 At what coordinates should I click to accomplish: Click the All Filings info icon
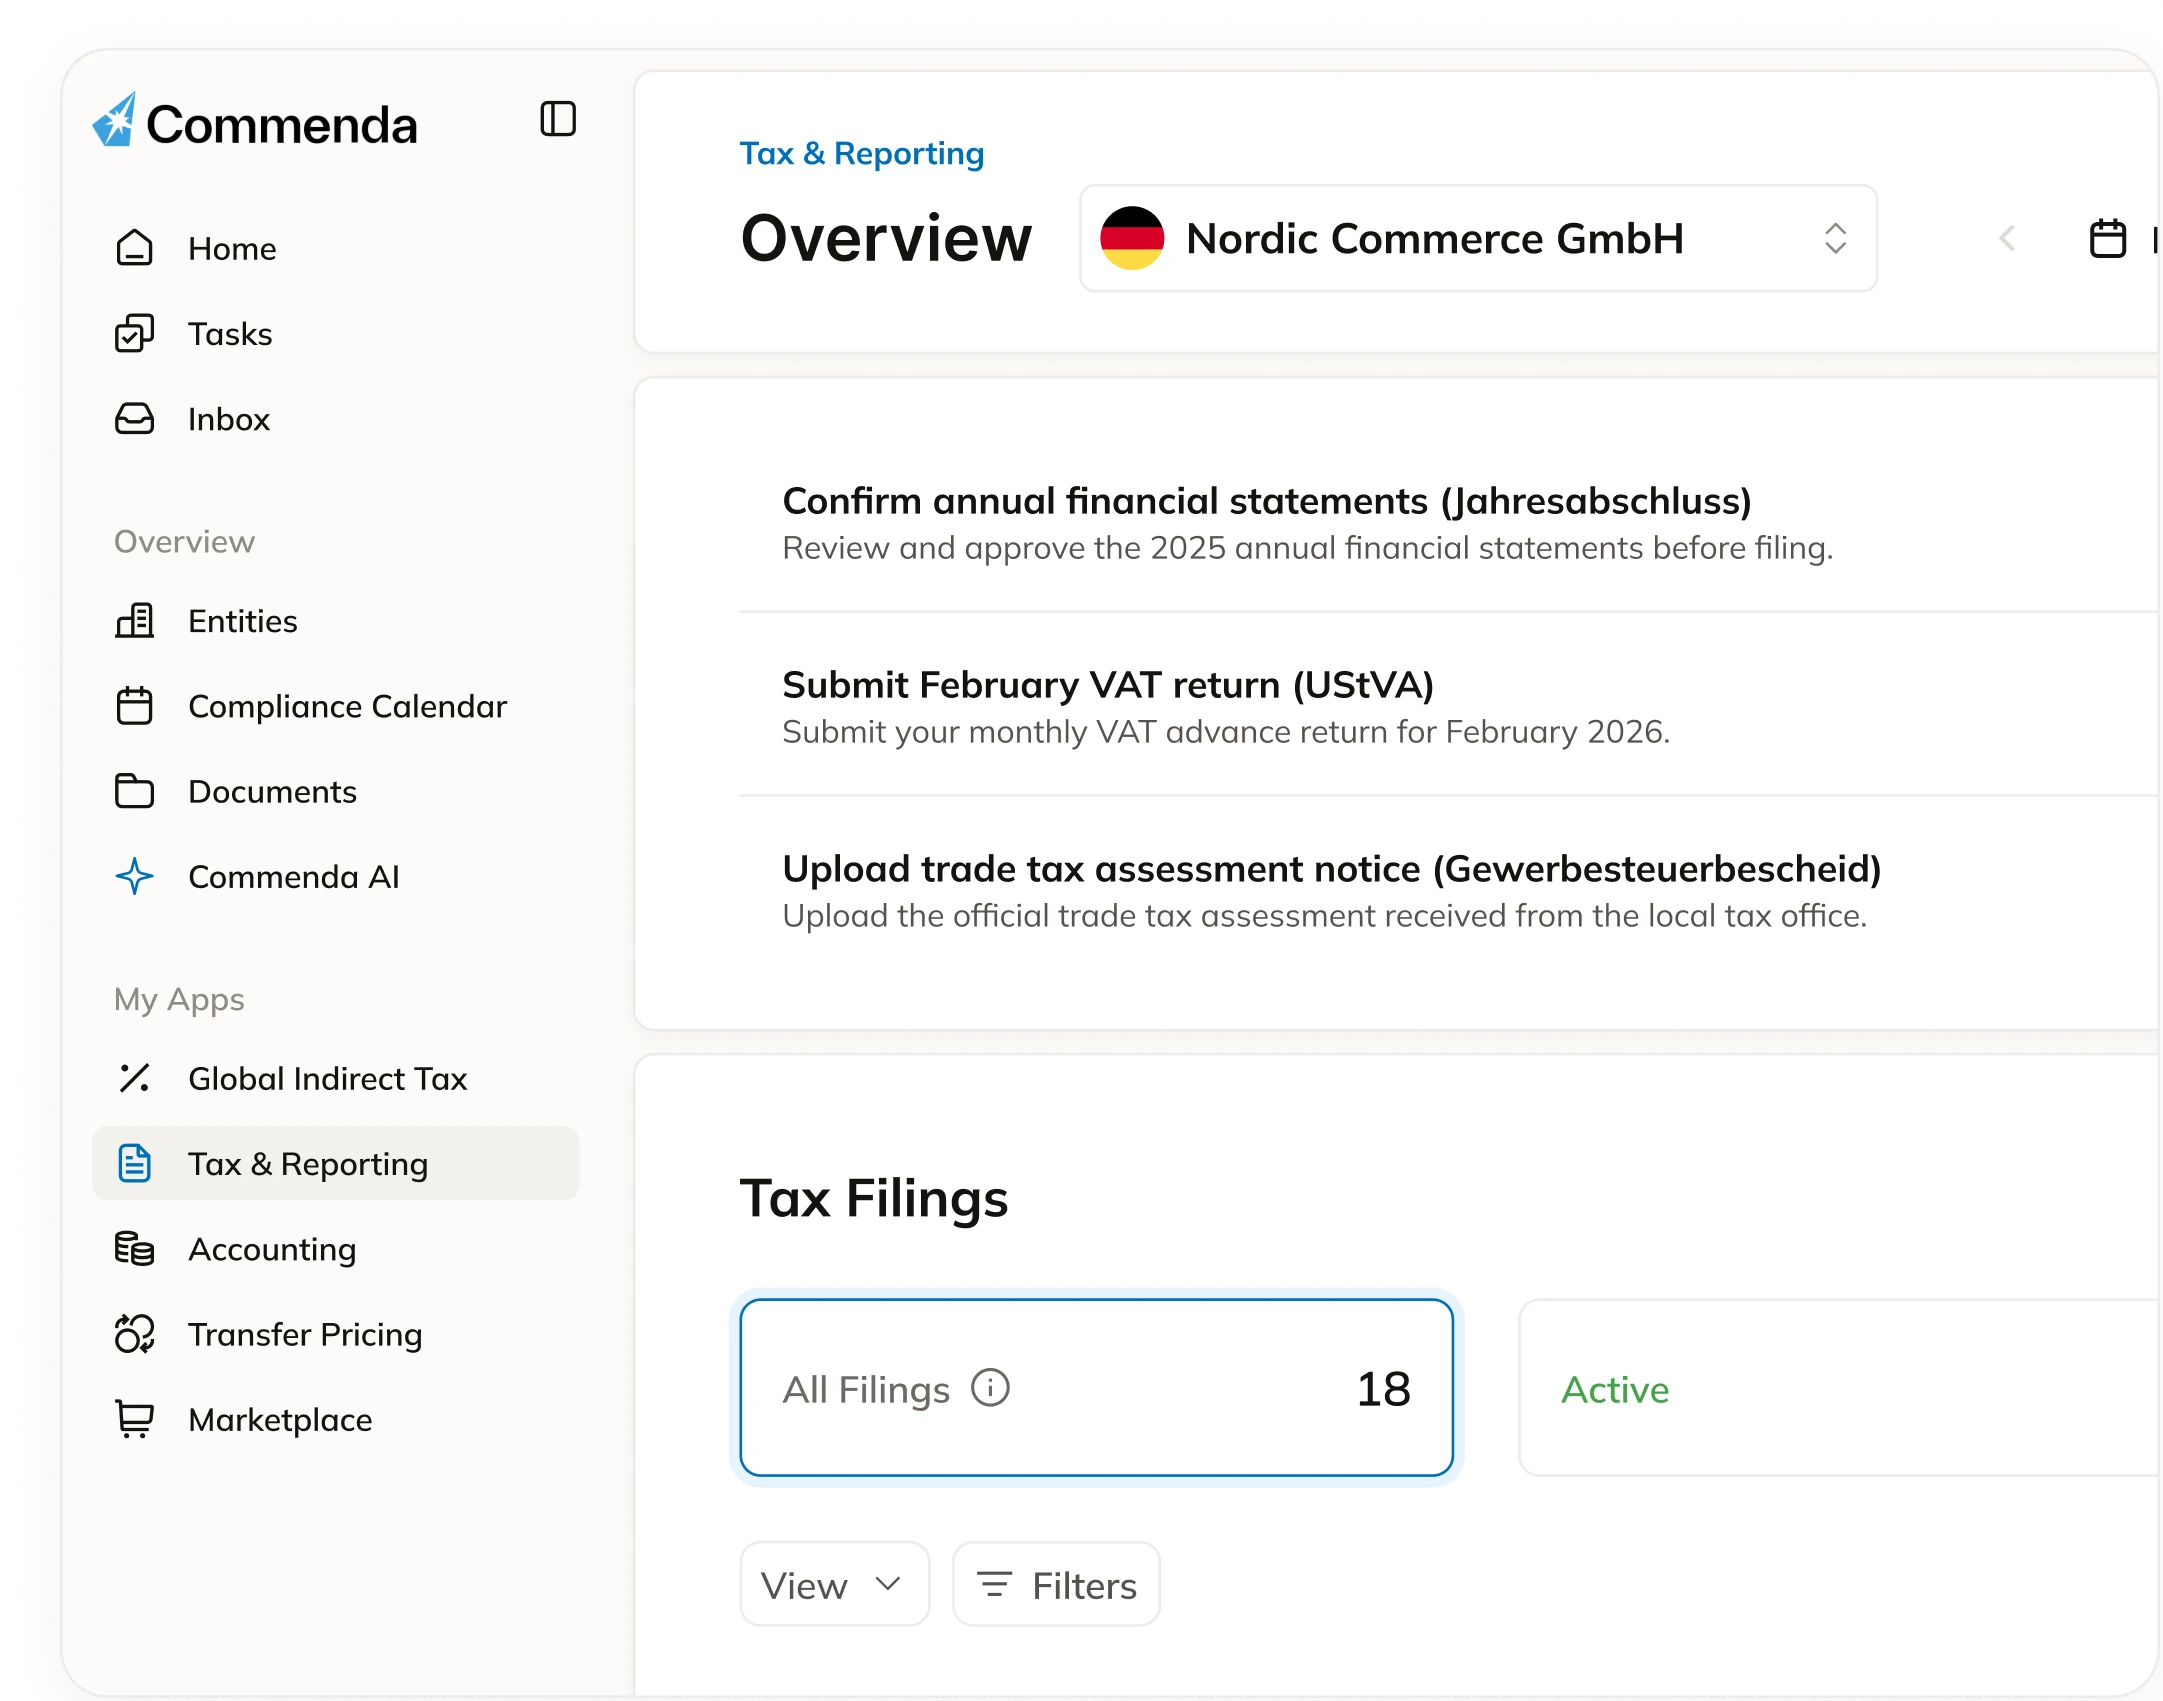click(990, 1388)
